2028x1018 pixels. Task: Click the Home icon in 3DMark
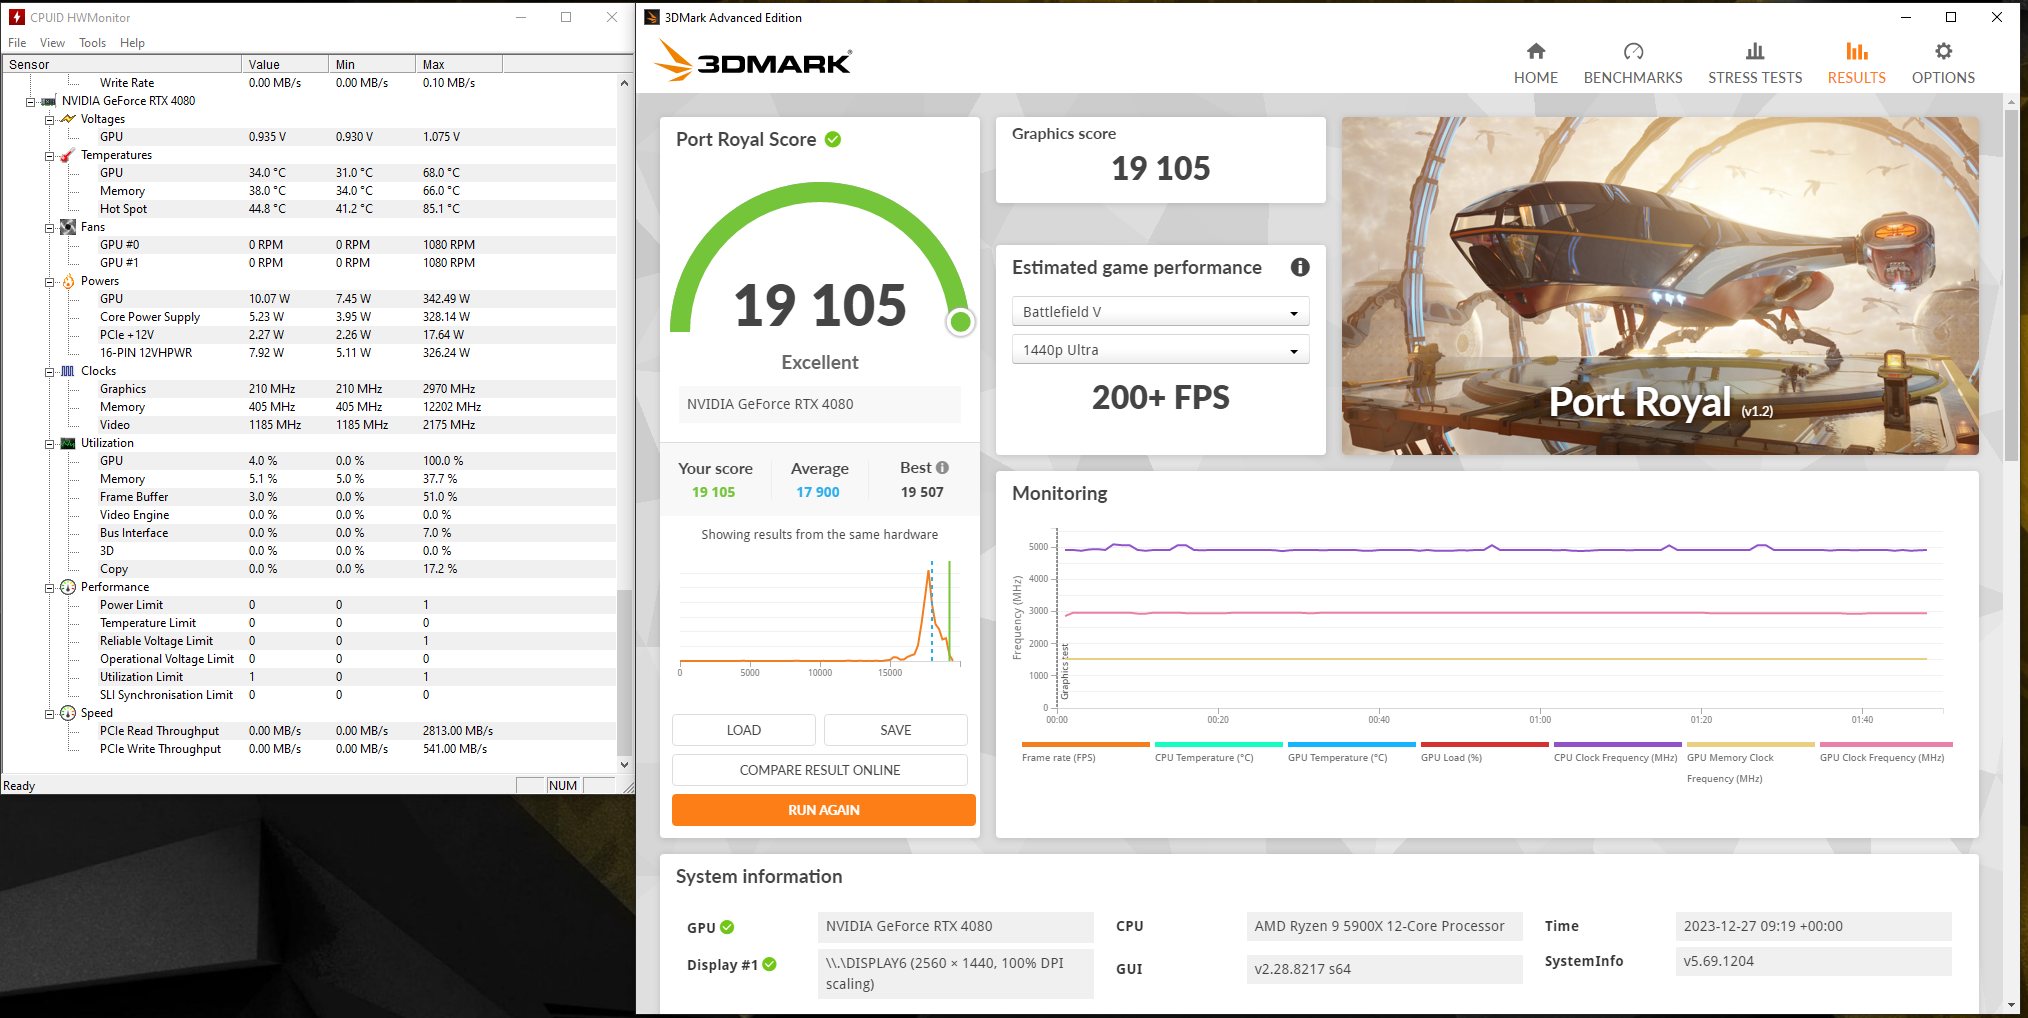[1536, 51]
